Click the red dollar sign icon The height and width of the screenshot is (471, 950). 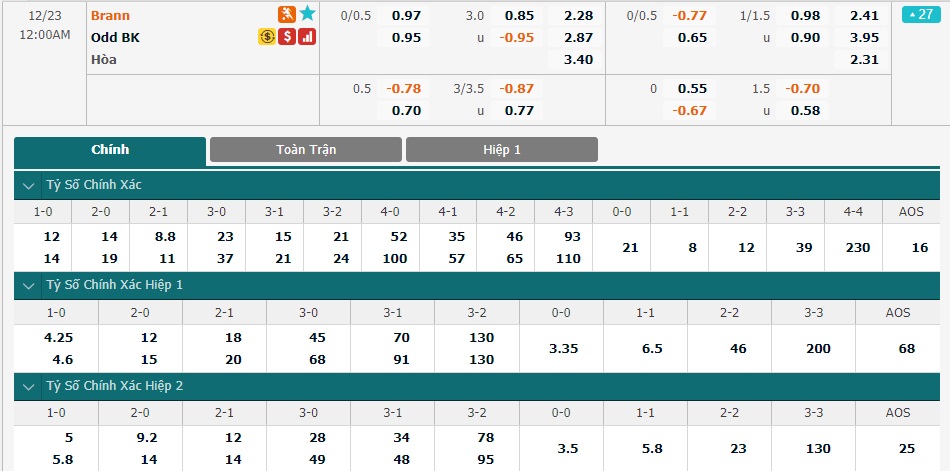(287, 37)
